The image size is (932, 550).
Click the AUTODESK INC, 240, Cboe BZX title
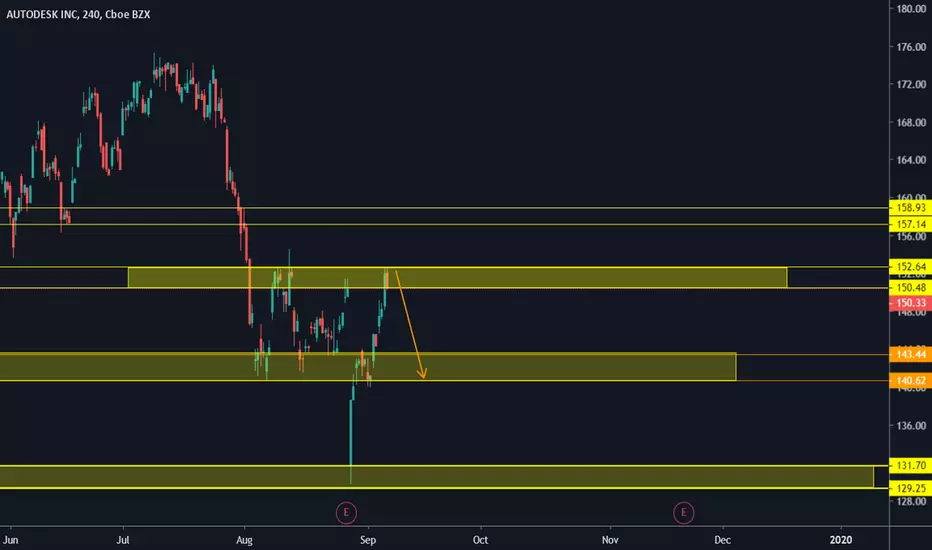(78, 14)
